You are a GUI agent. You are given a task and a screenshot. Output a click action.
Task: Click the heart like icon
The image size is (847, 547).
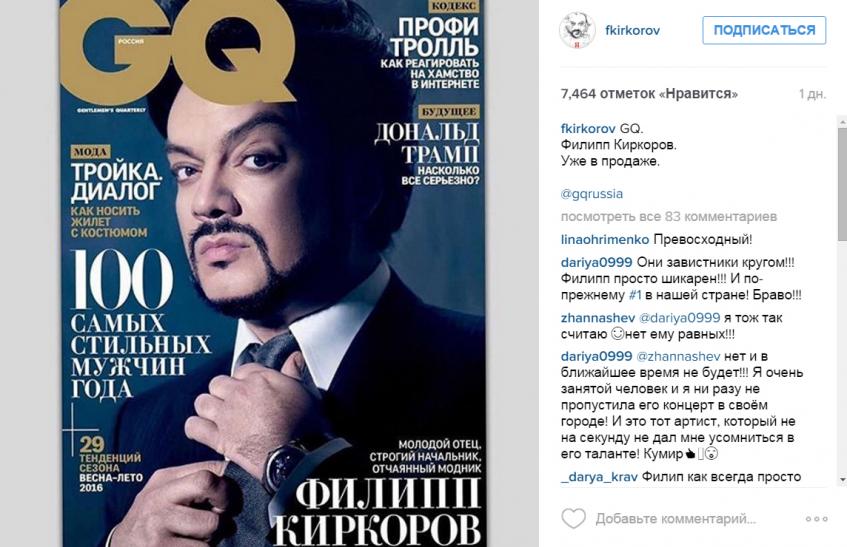(573, 518)
